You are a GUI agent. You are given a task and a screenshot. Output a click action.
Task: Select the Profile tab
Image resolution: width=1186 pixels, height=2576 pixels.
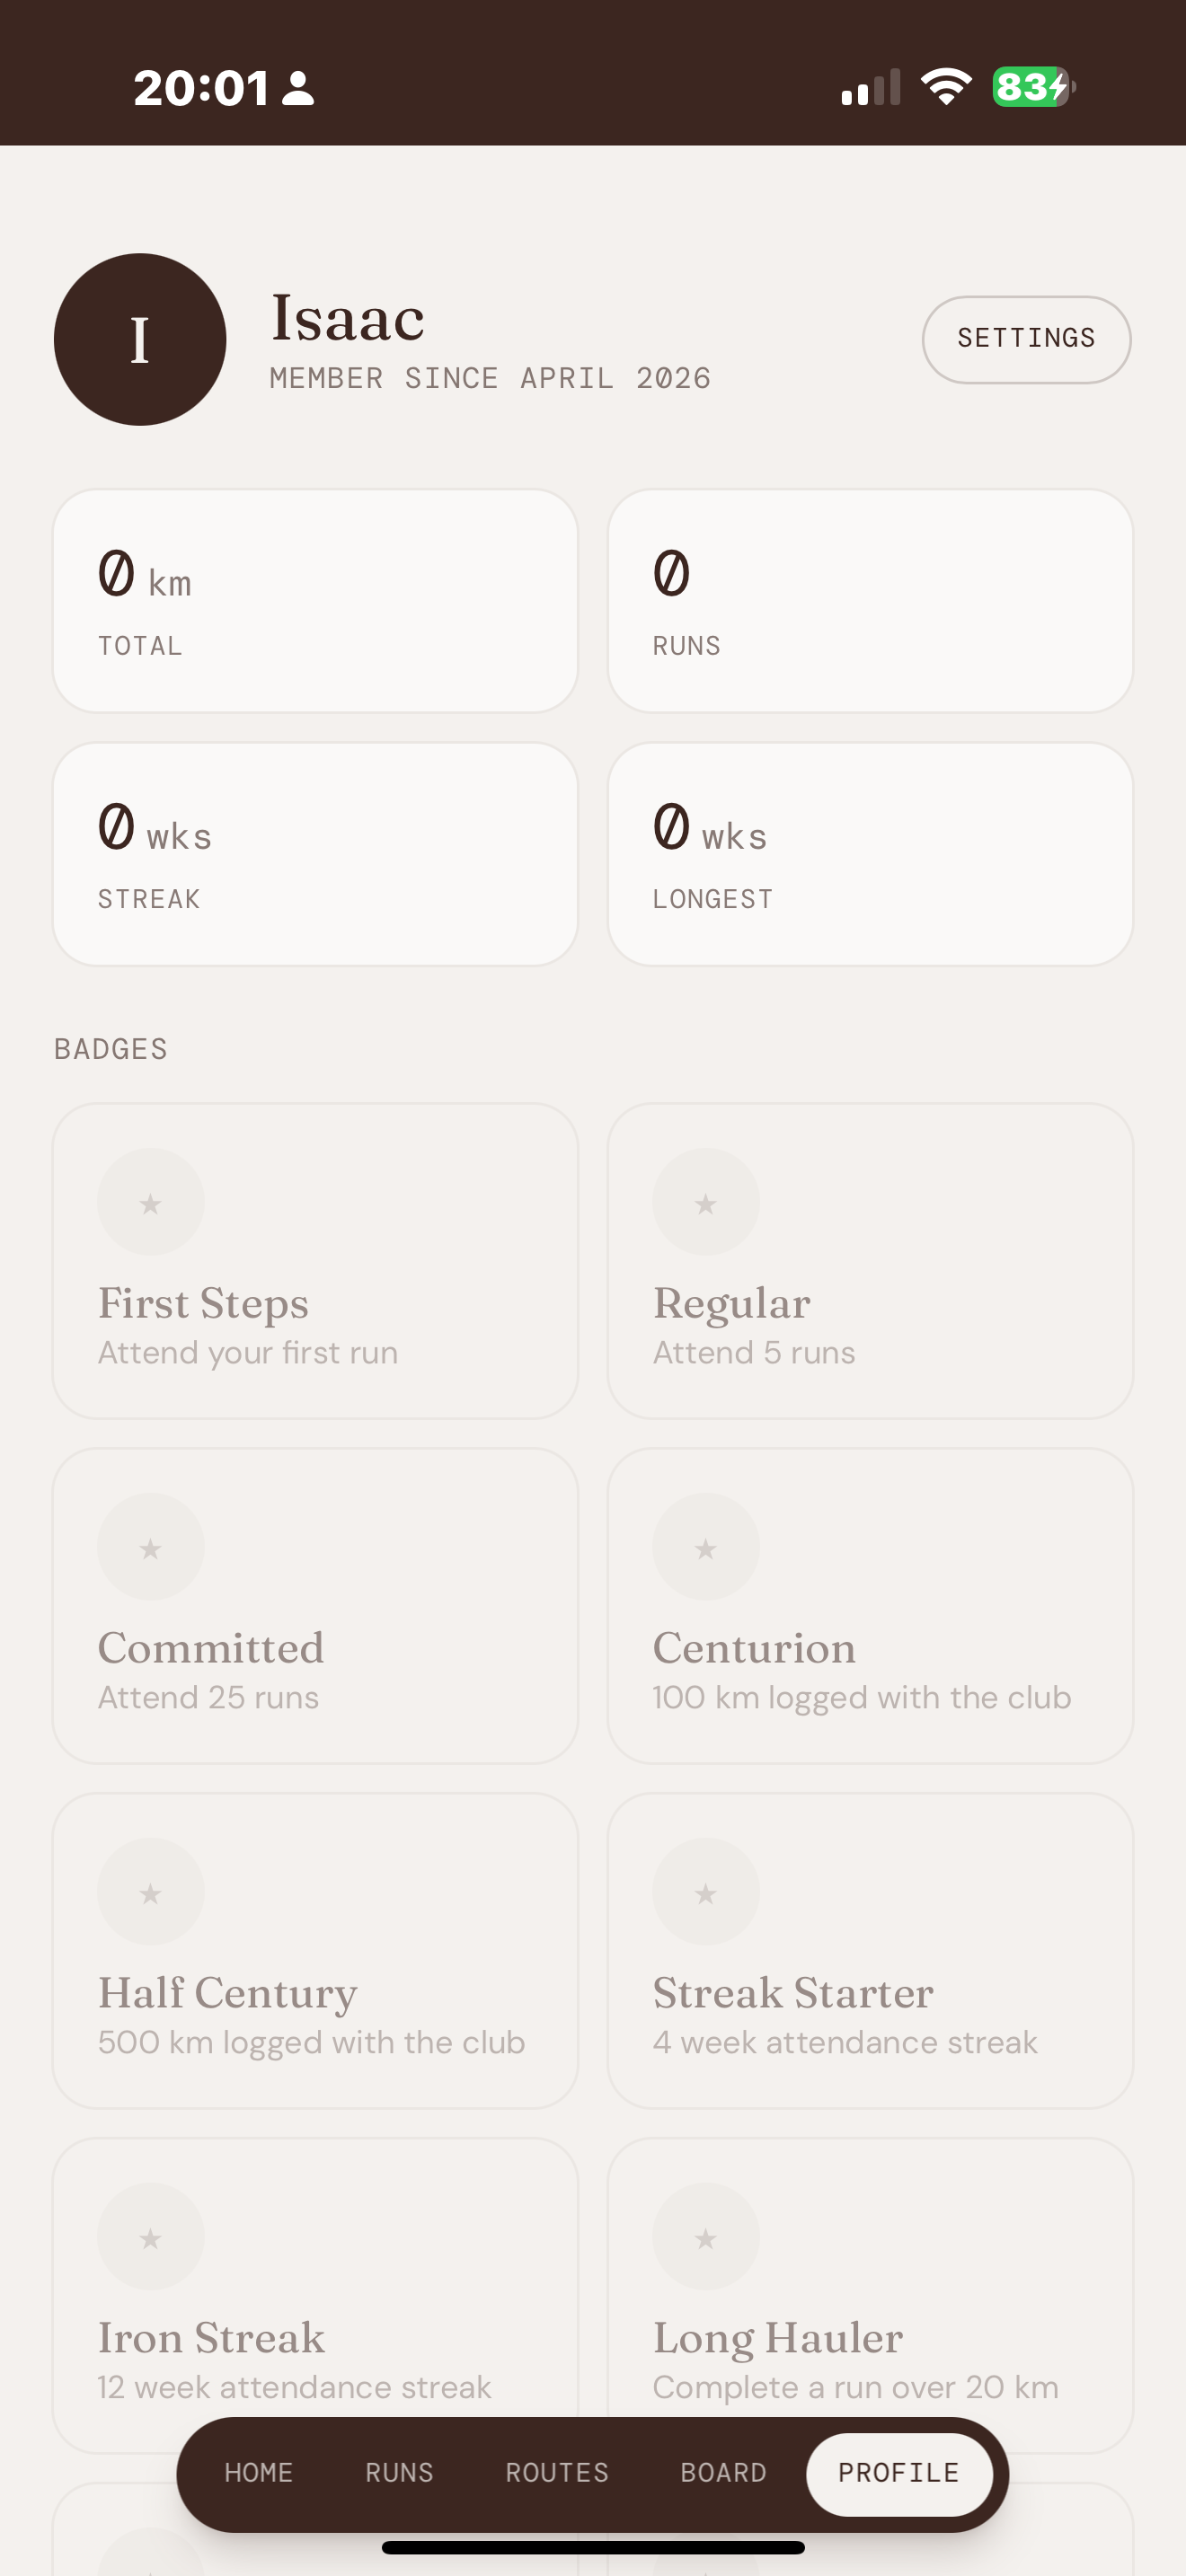point(899,2473)
